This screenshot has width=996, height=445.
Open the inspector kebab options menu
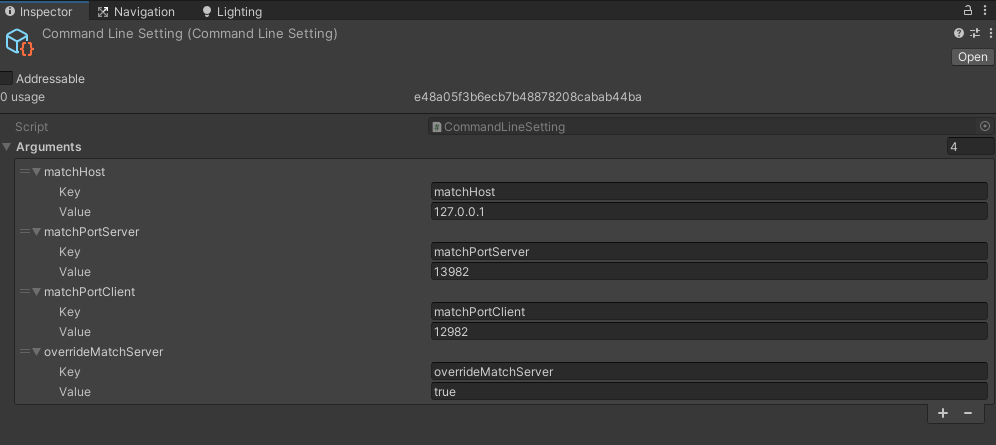click(x=988, y=10)
